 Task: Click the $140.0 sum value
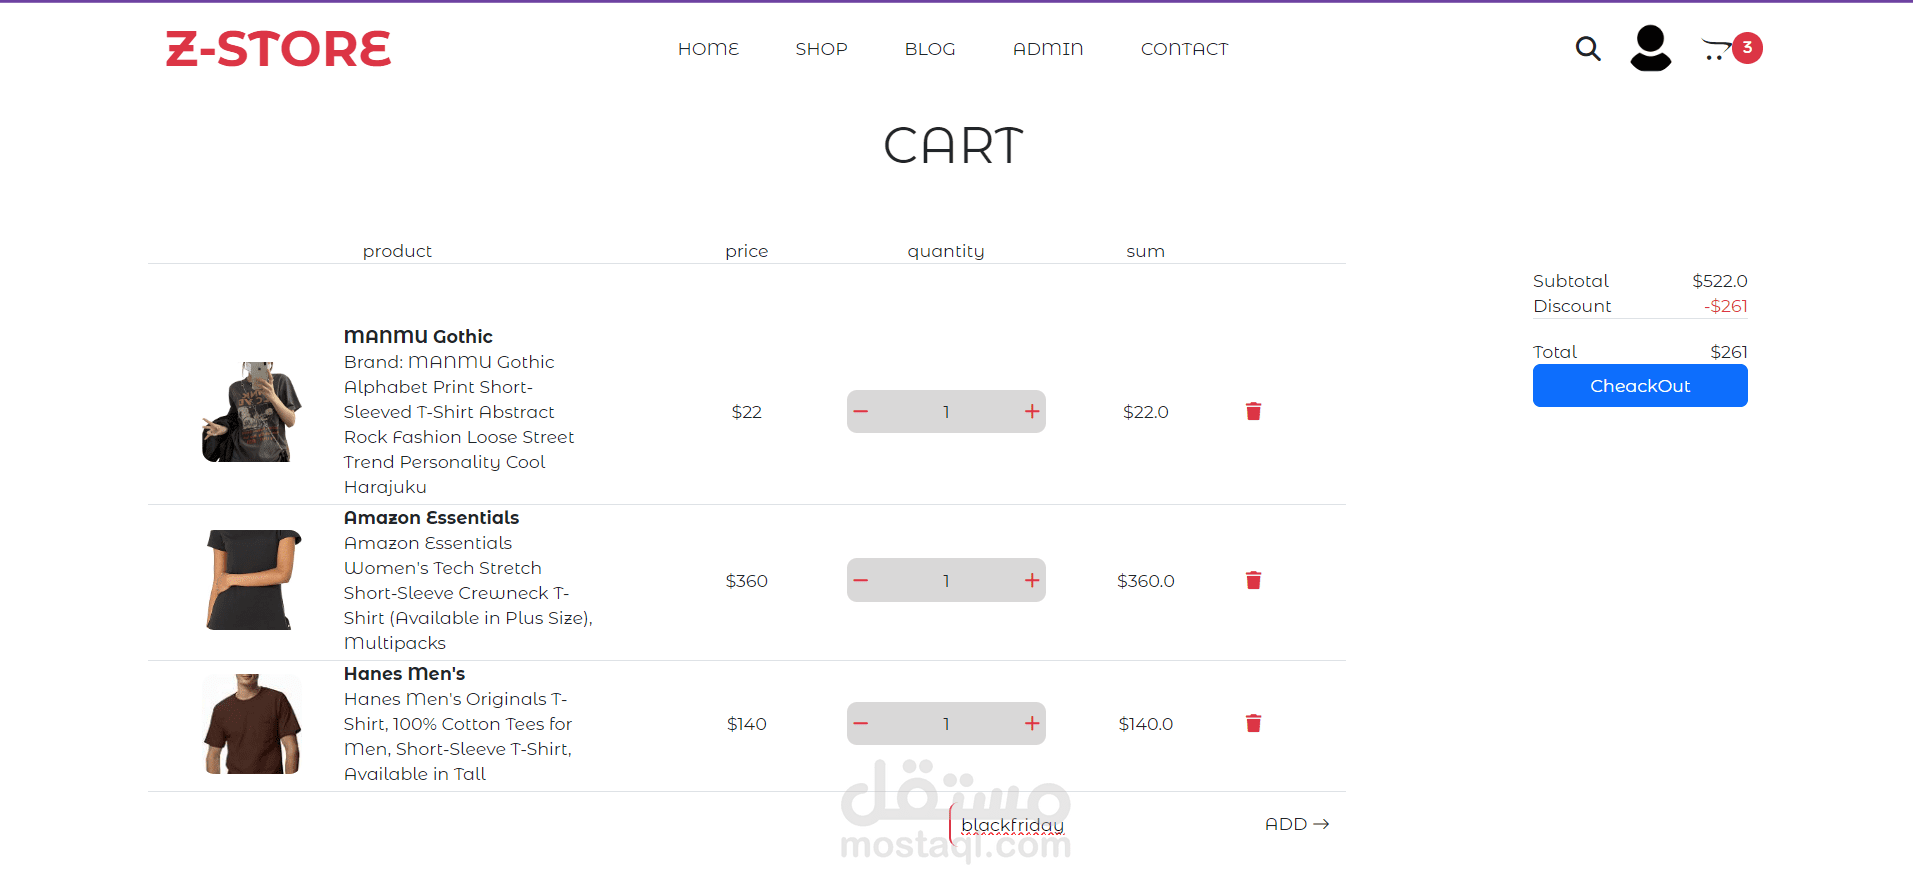(1146, 724)
